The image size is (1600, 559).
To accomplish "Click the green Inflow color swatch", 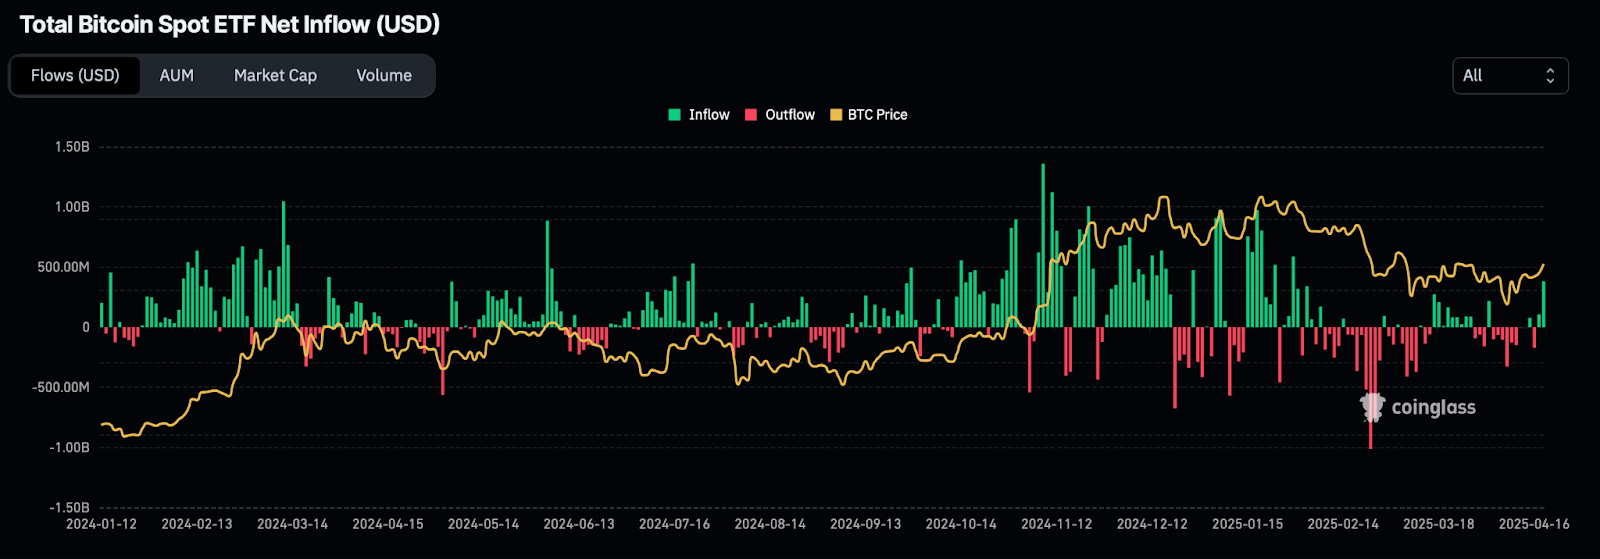I will tap(674, 115).
